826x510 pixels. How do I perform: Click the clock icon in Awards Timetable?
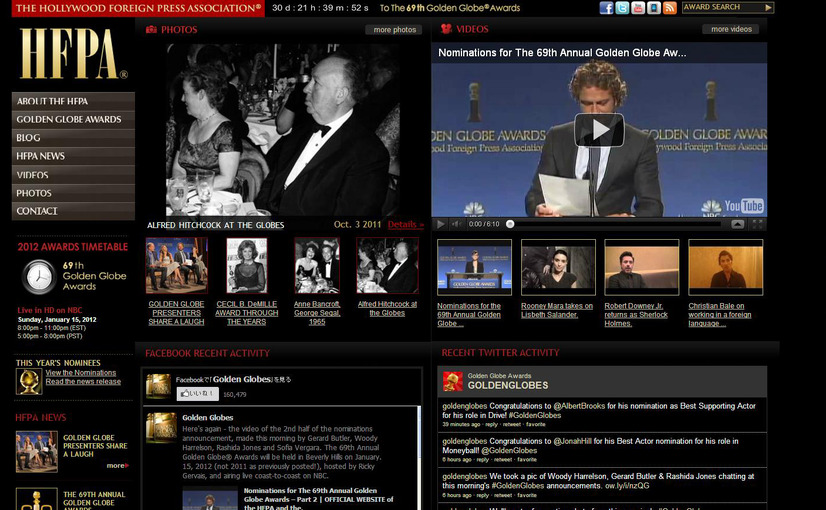pyautogui.click(x=39, y=277)
